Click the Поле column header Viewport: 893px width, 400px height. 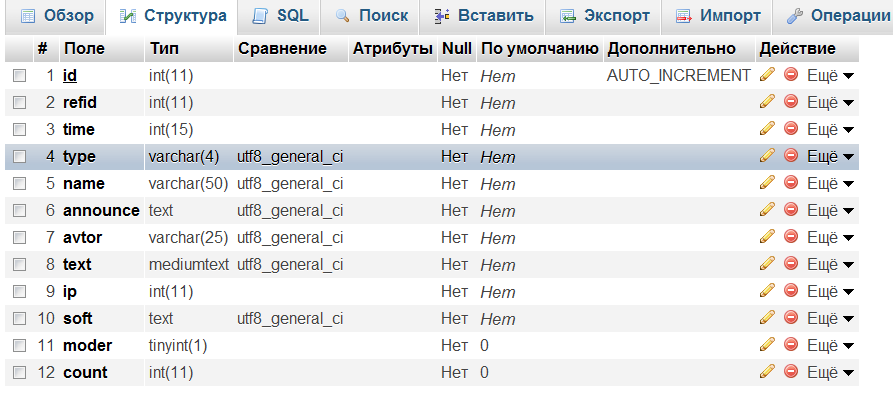(83, 48)
